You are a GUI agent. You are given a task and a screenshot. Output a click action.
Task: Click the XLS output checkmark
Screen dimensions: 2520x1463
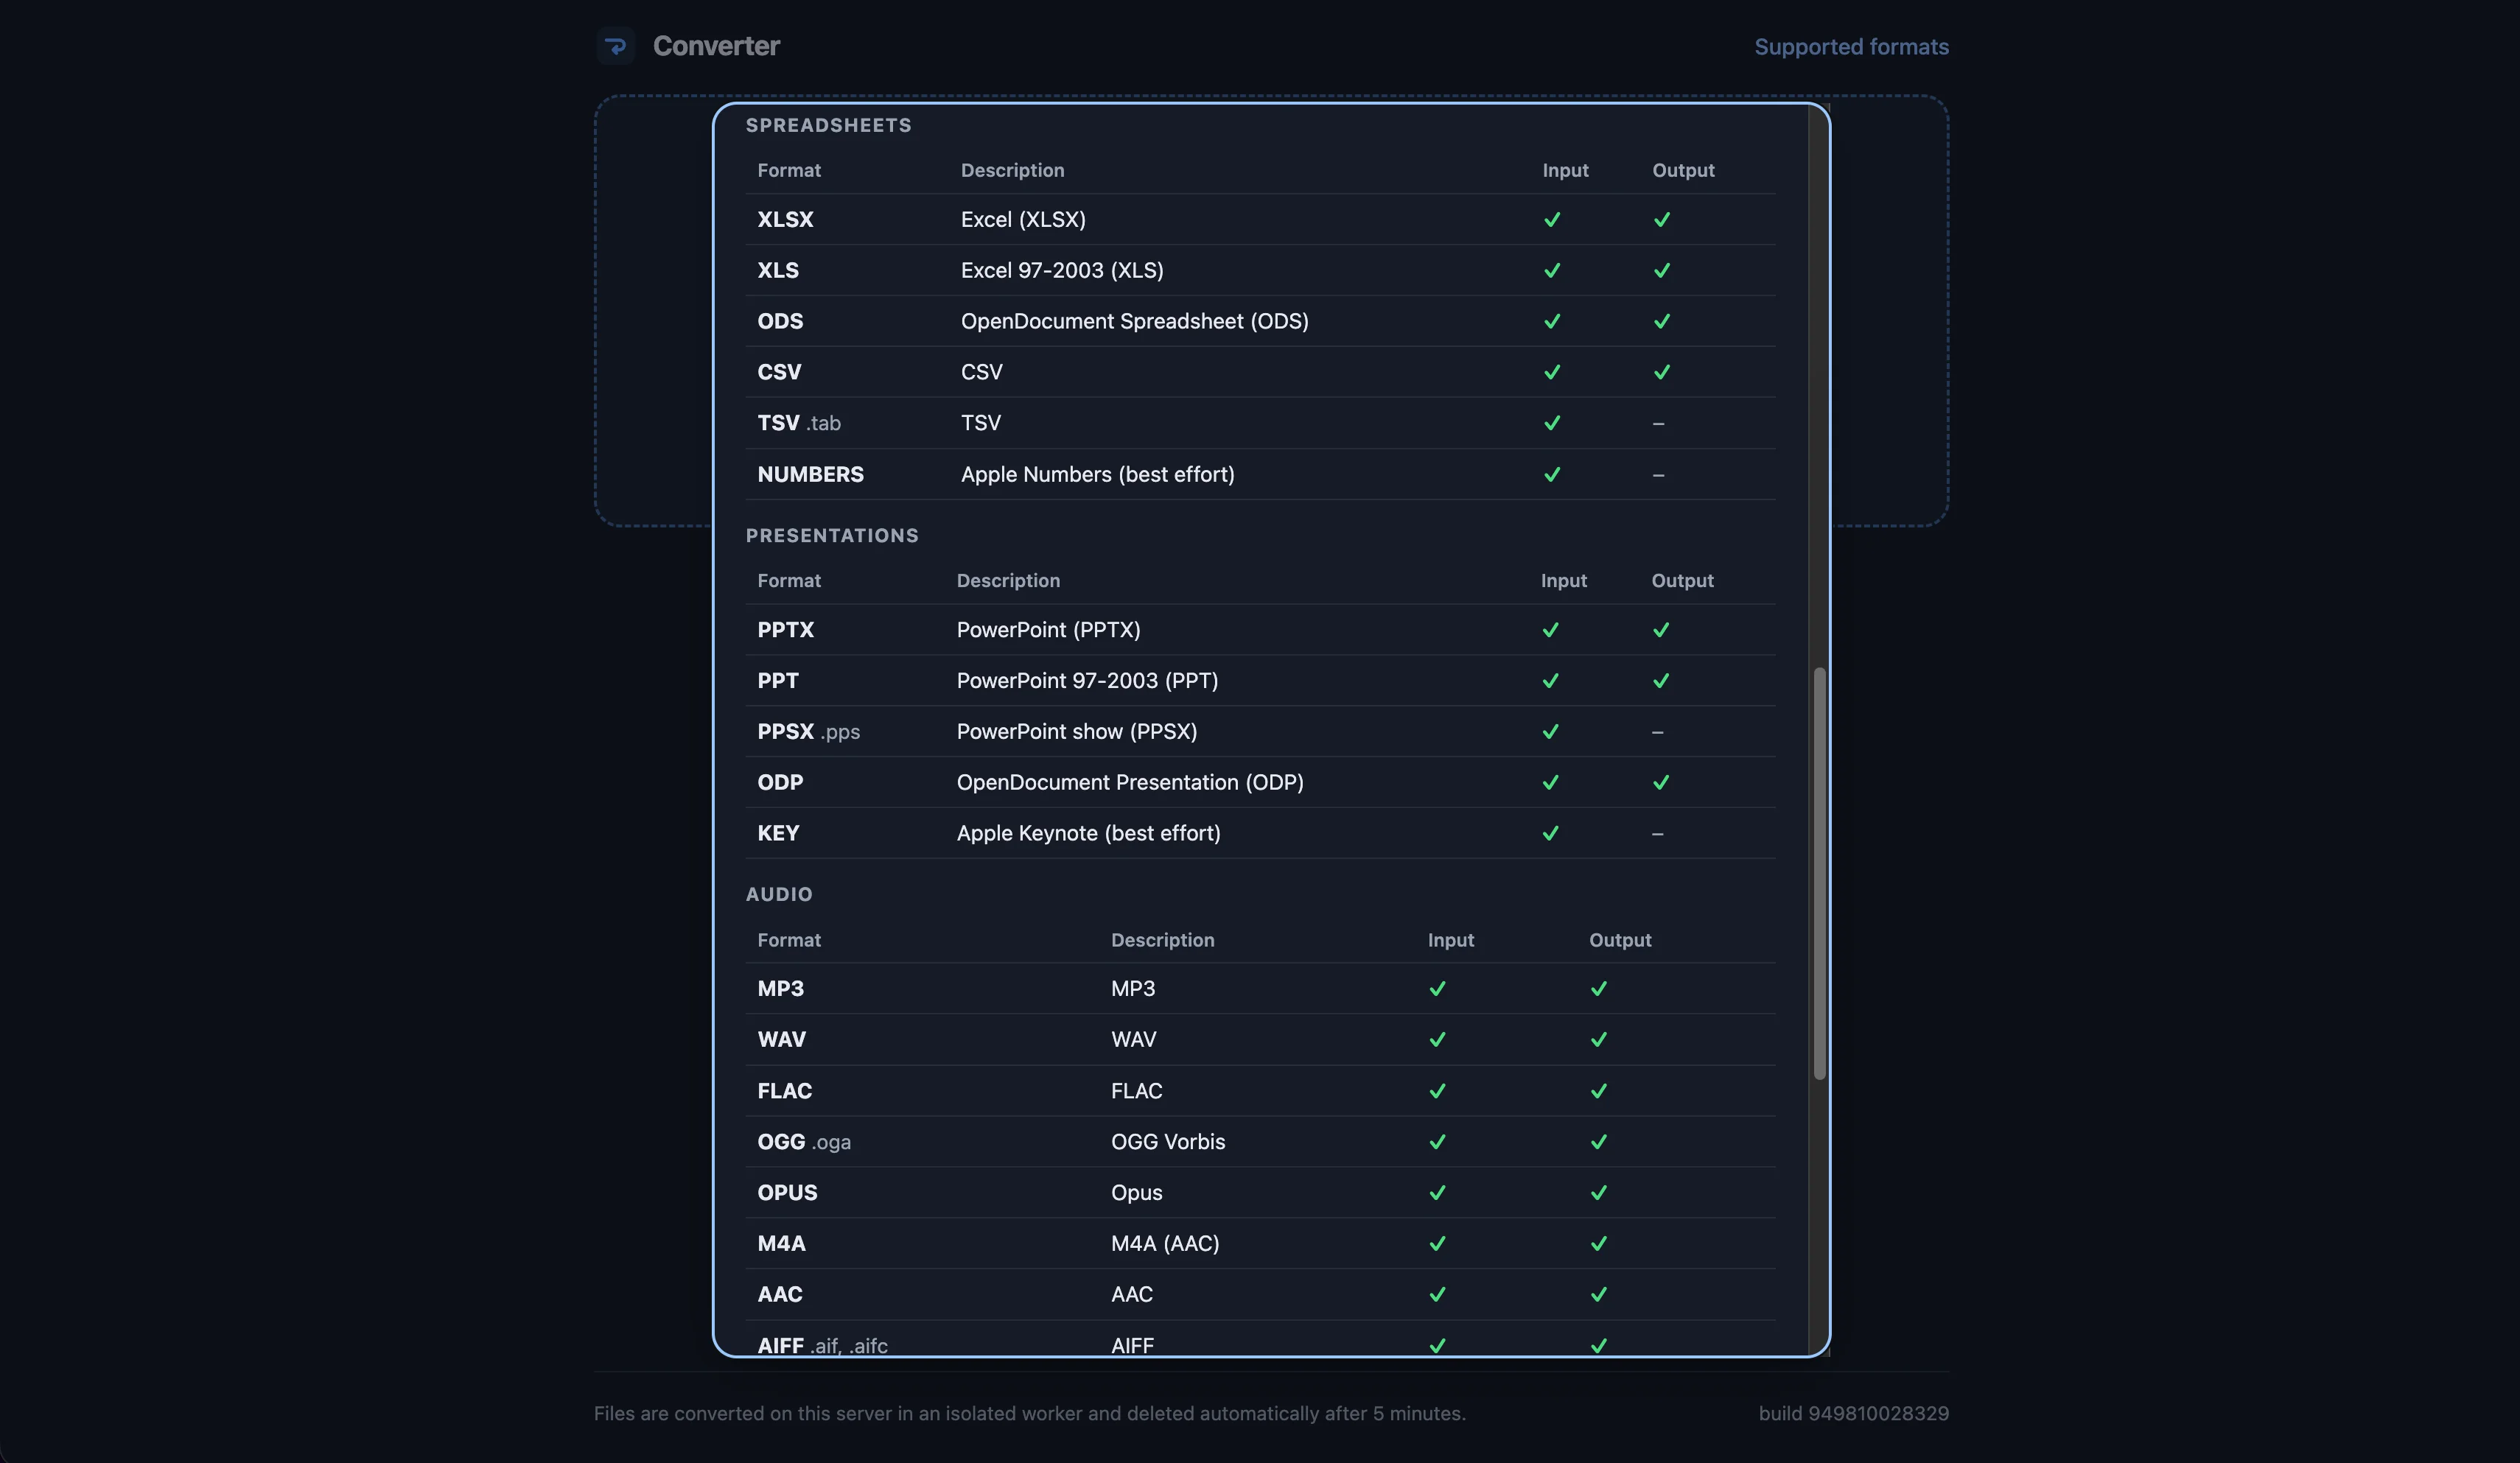click(x=1662, y=270)
